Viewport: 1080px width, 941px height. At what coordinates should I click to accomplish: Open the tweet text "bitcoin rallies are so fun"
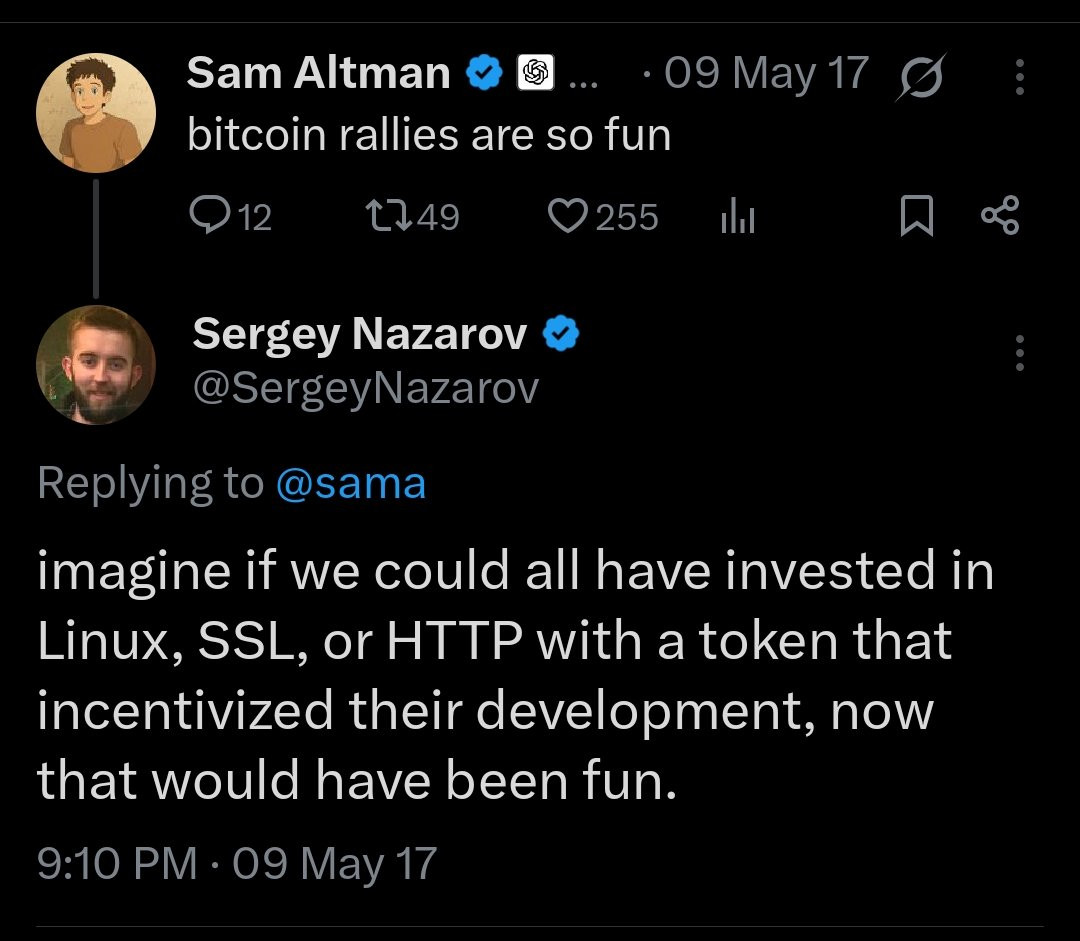[x=429, y=134]
